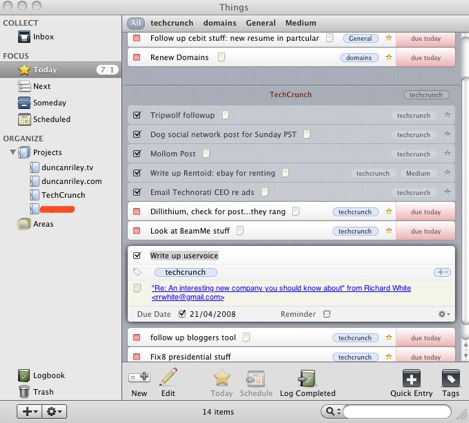Filter by techcrunch tag

point(172,23)
